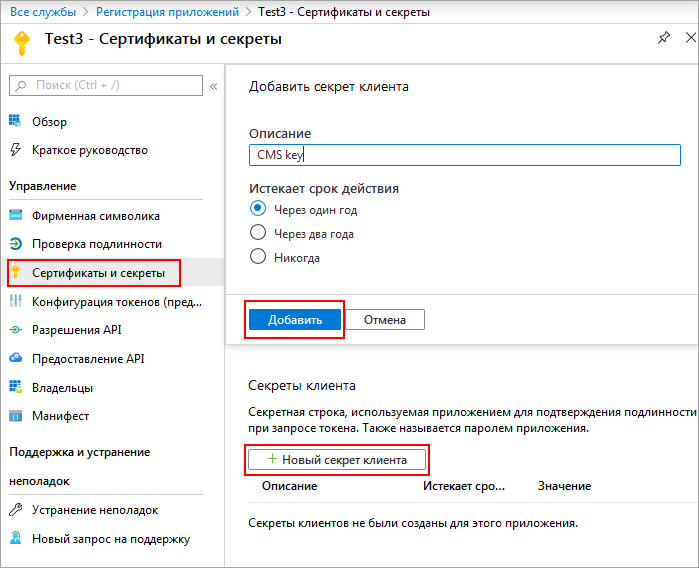Click the API permissions (Разрешения API) icon

[x=15, y=330]
